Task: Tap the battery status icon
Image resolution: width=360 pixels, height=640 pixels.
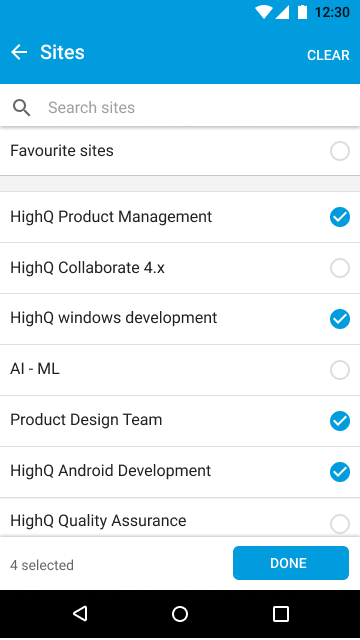Action: 302,12
